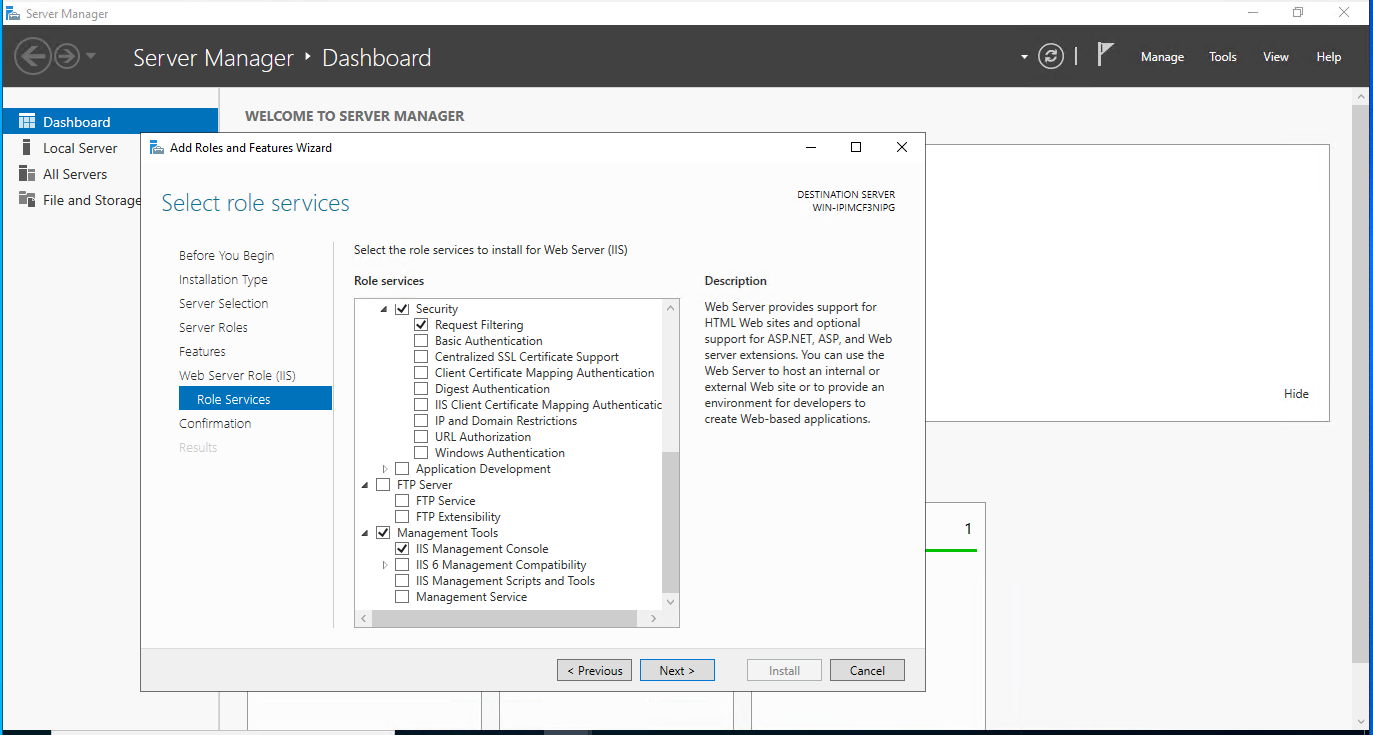Image resolution: width=1373 pixels, height=735 pixels.
Task: Enable IIS Management Scripts and Tools checkbox
Action: tap(402, 581)
